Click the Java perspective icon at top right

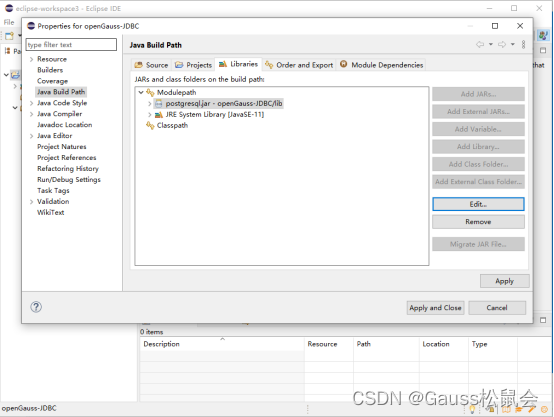click(543, 35)
